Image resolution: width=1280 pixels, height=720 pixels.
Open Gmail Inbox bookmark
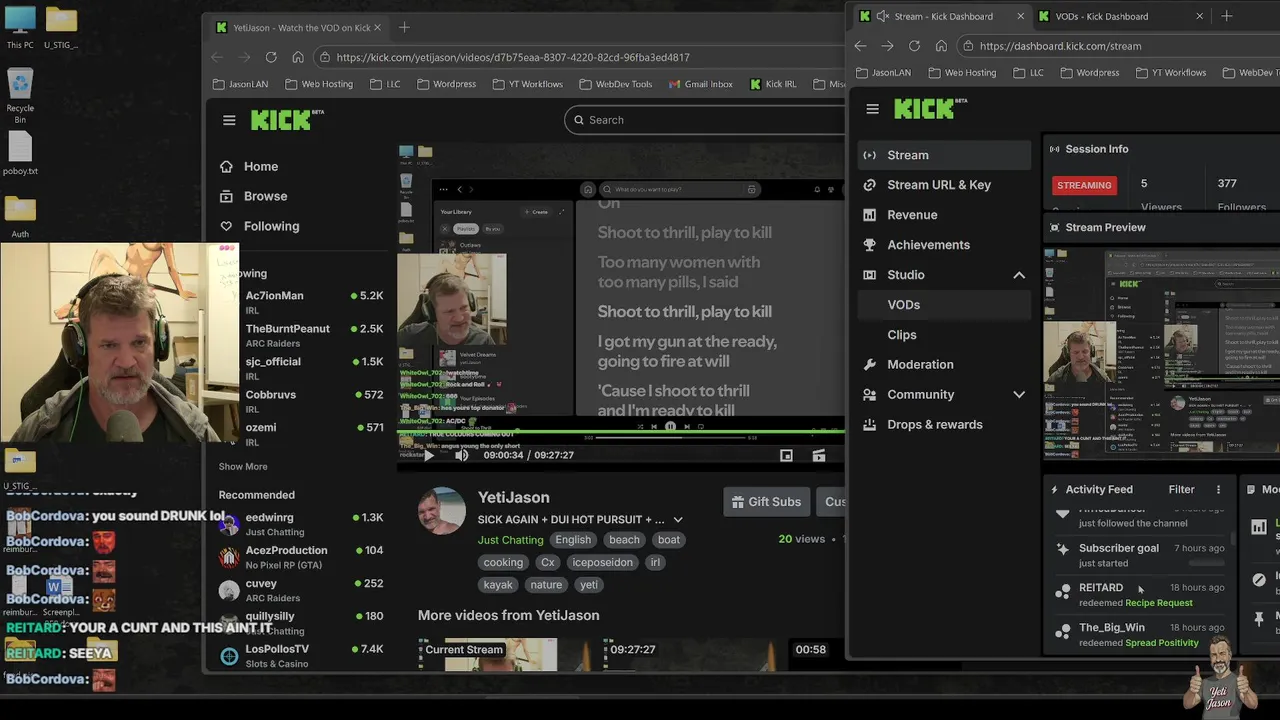[700, 84]
